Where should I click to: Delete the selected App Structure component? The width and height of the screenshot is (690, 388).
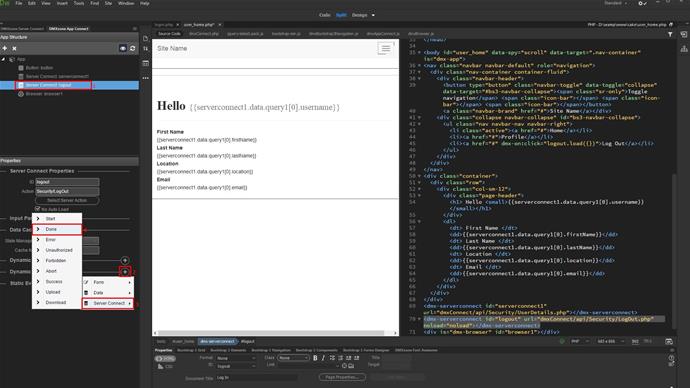tap(15, 48)
